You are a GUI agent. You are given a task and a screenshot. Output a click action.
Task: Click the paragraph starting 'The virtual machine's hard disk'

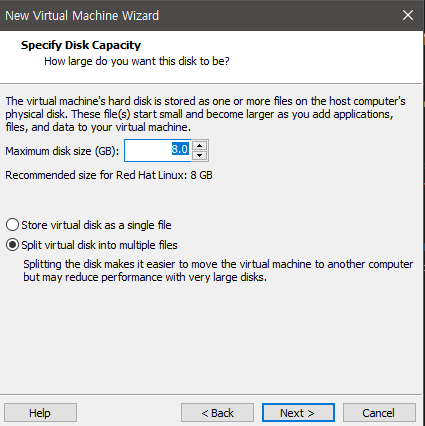tap(205, 114)
